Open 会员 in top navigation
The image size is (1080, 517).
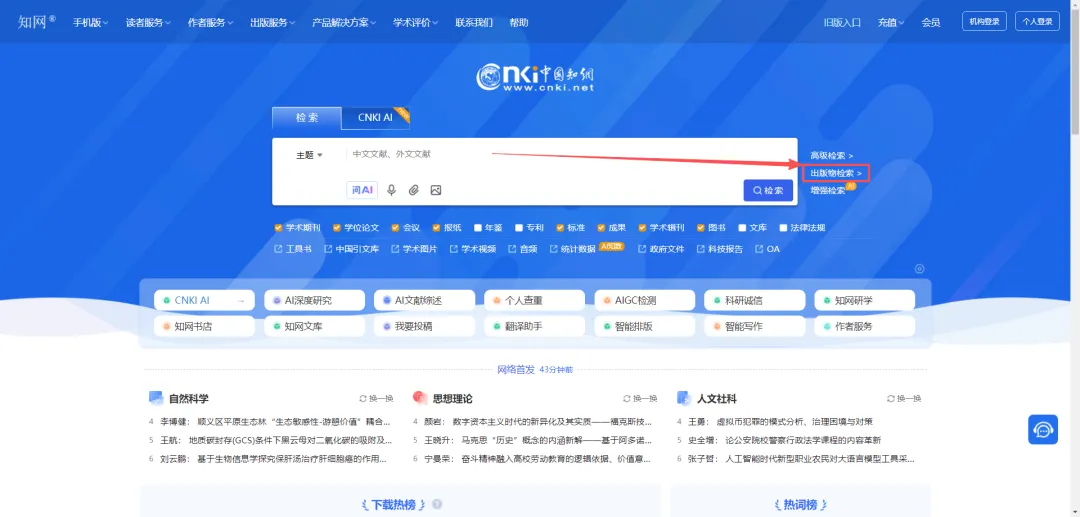click(931, 22)
